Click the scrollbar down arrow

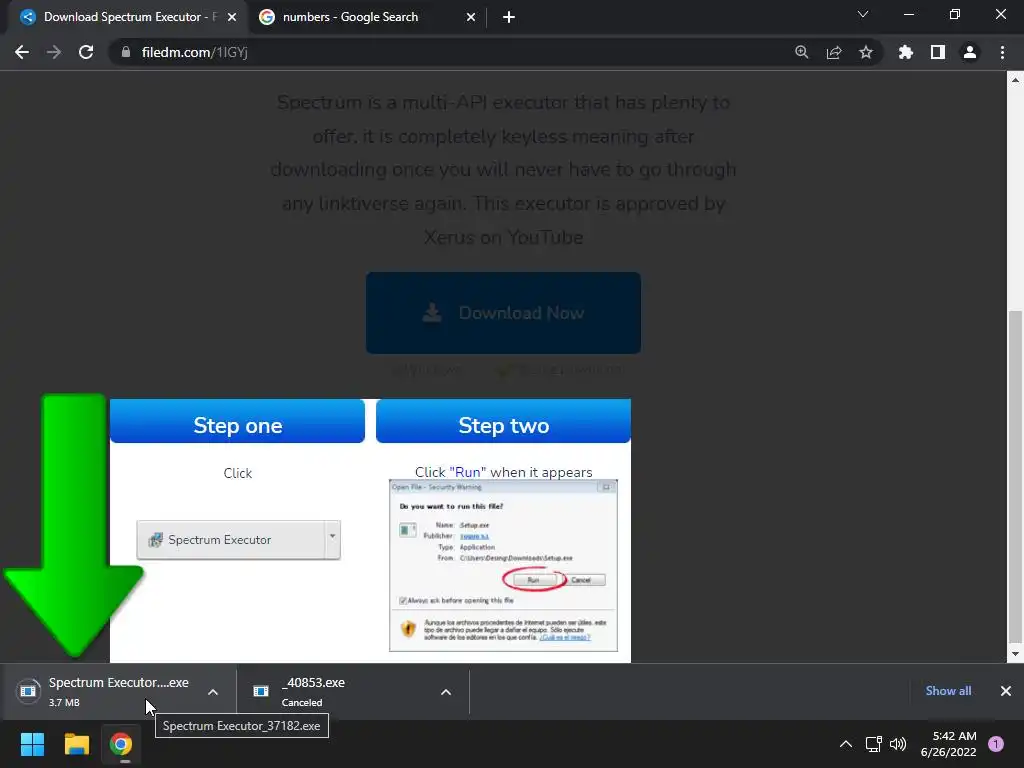tap(1015, 654)
